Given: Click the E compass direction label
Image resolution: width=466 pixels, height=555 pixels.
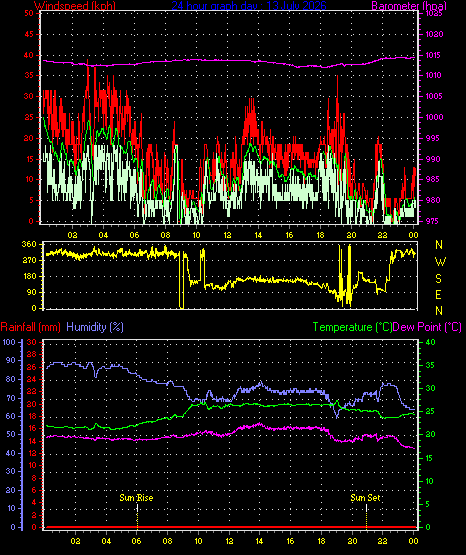Looking at the screenshot, I should click(x=438, y=294).
